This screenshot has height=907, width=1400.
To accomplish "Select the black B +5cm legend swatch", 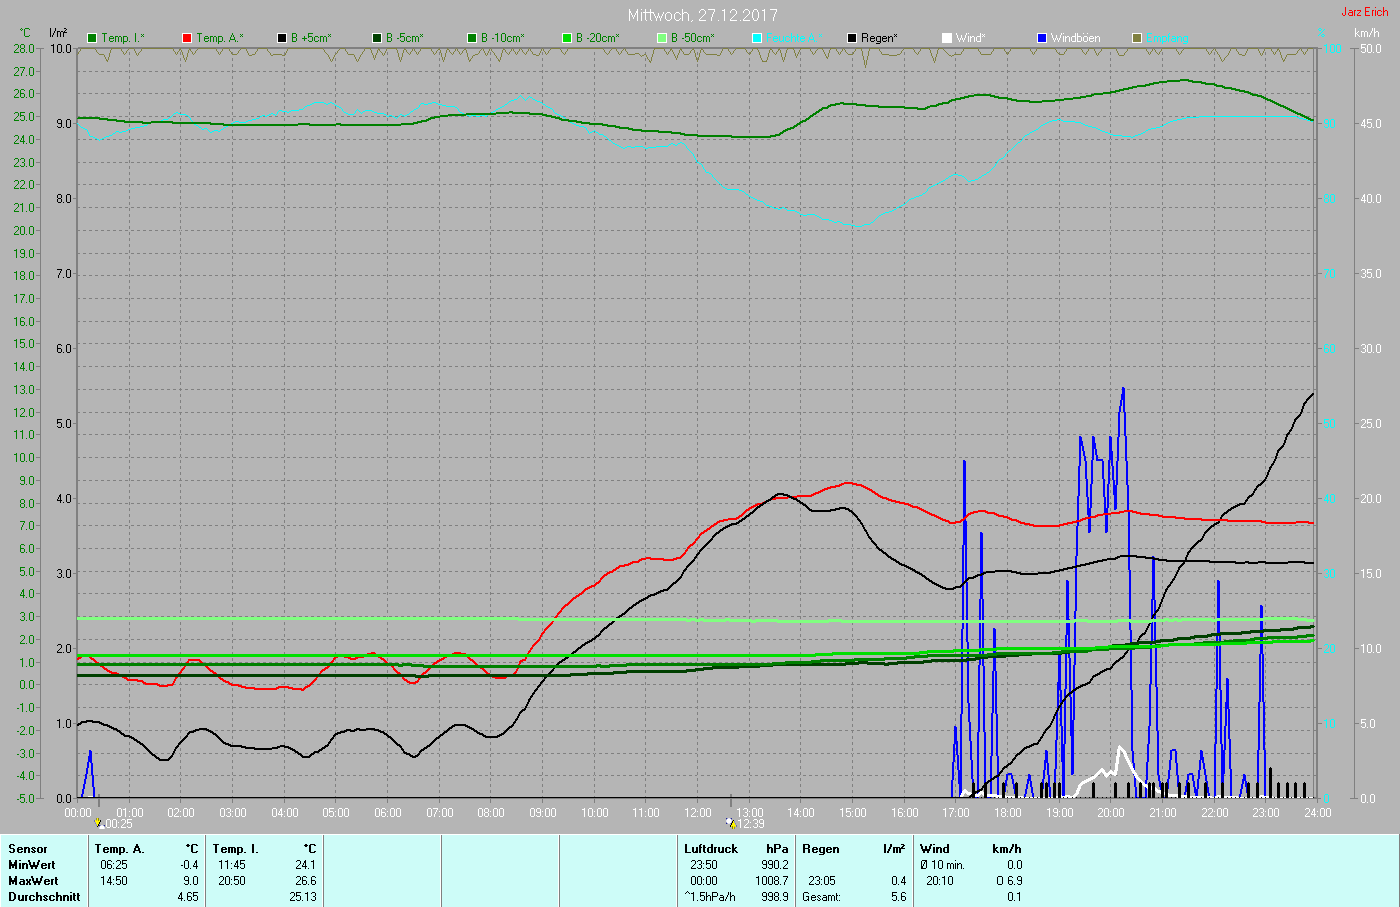I will [x=282, y=38].
